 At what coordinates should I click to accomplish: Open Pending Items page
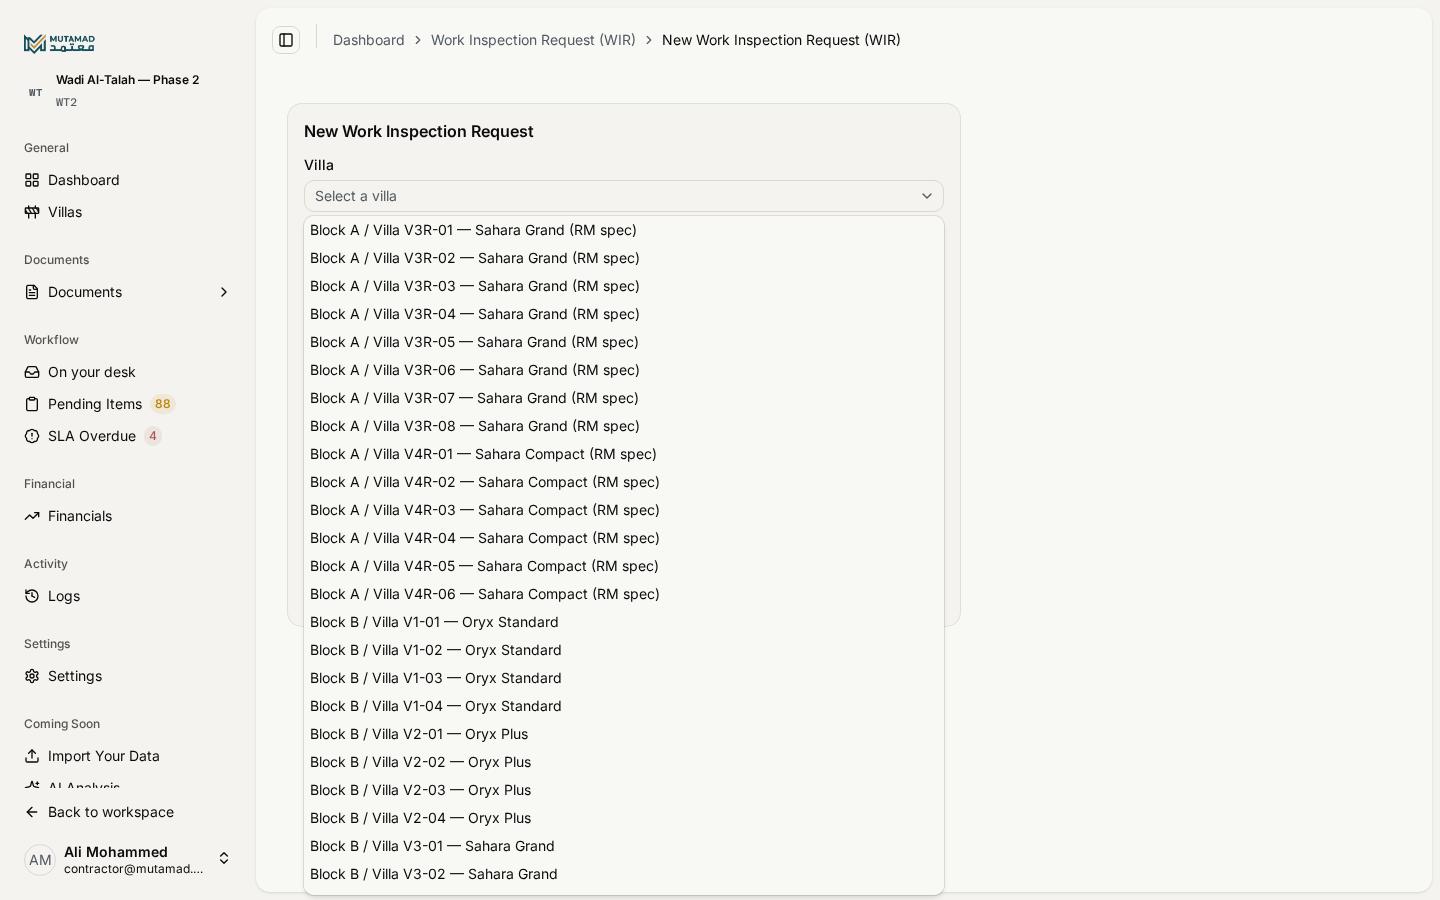click(128, 404)
